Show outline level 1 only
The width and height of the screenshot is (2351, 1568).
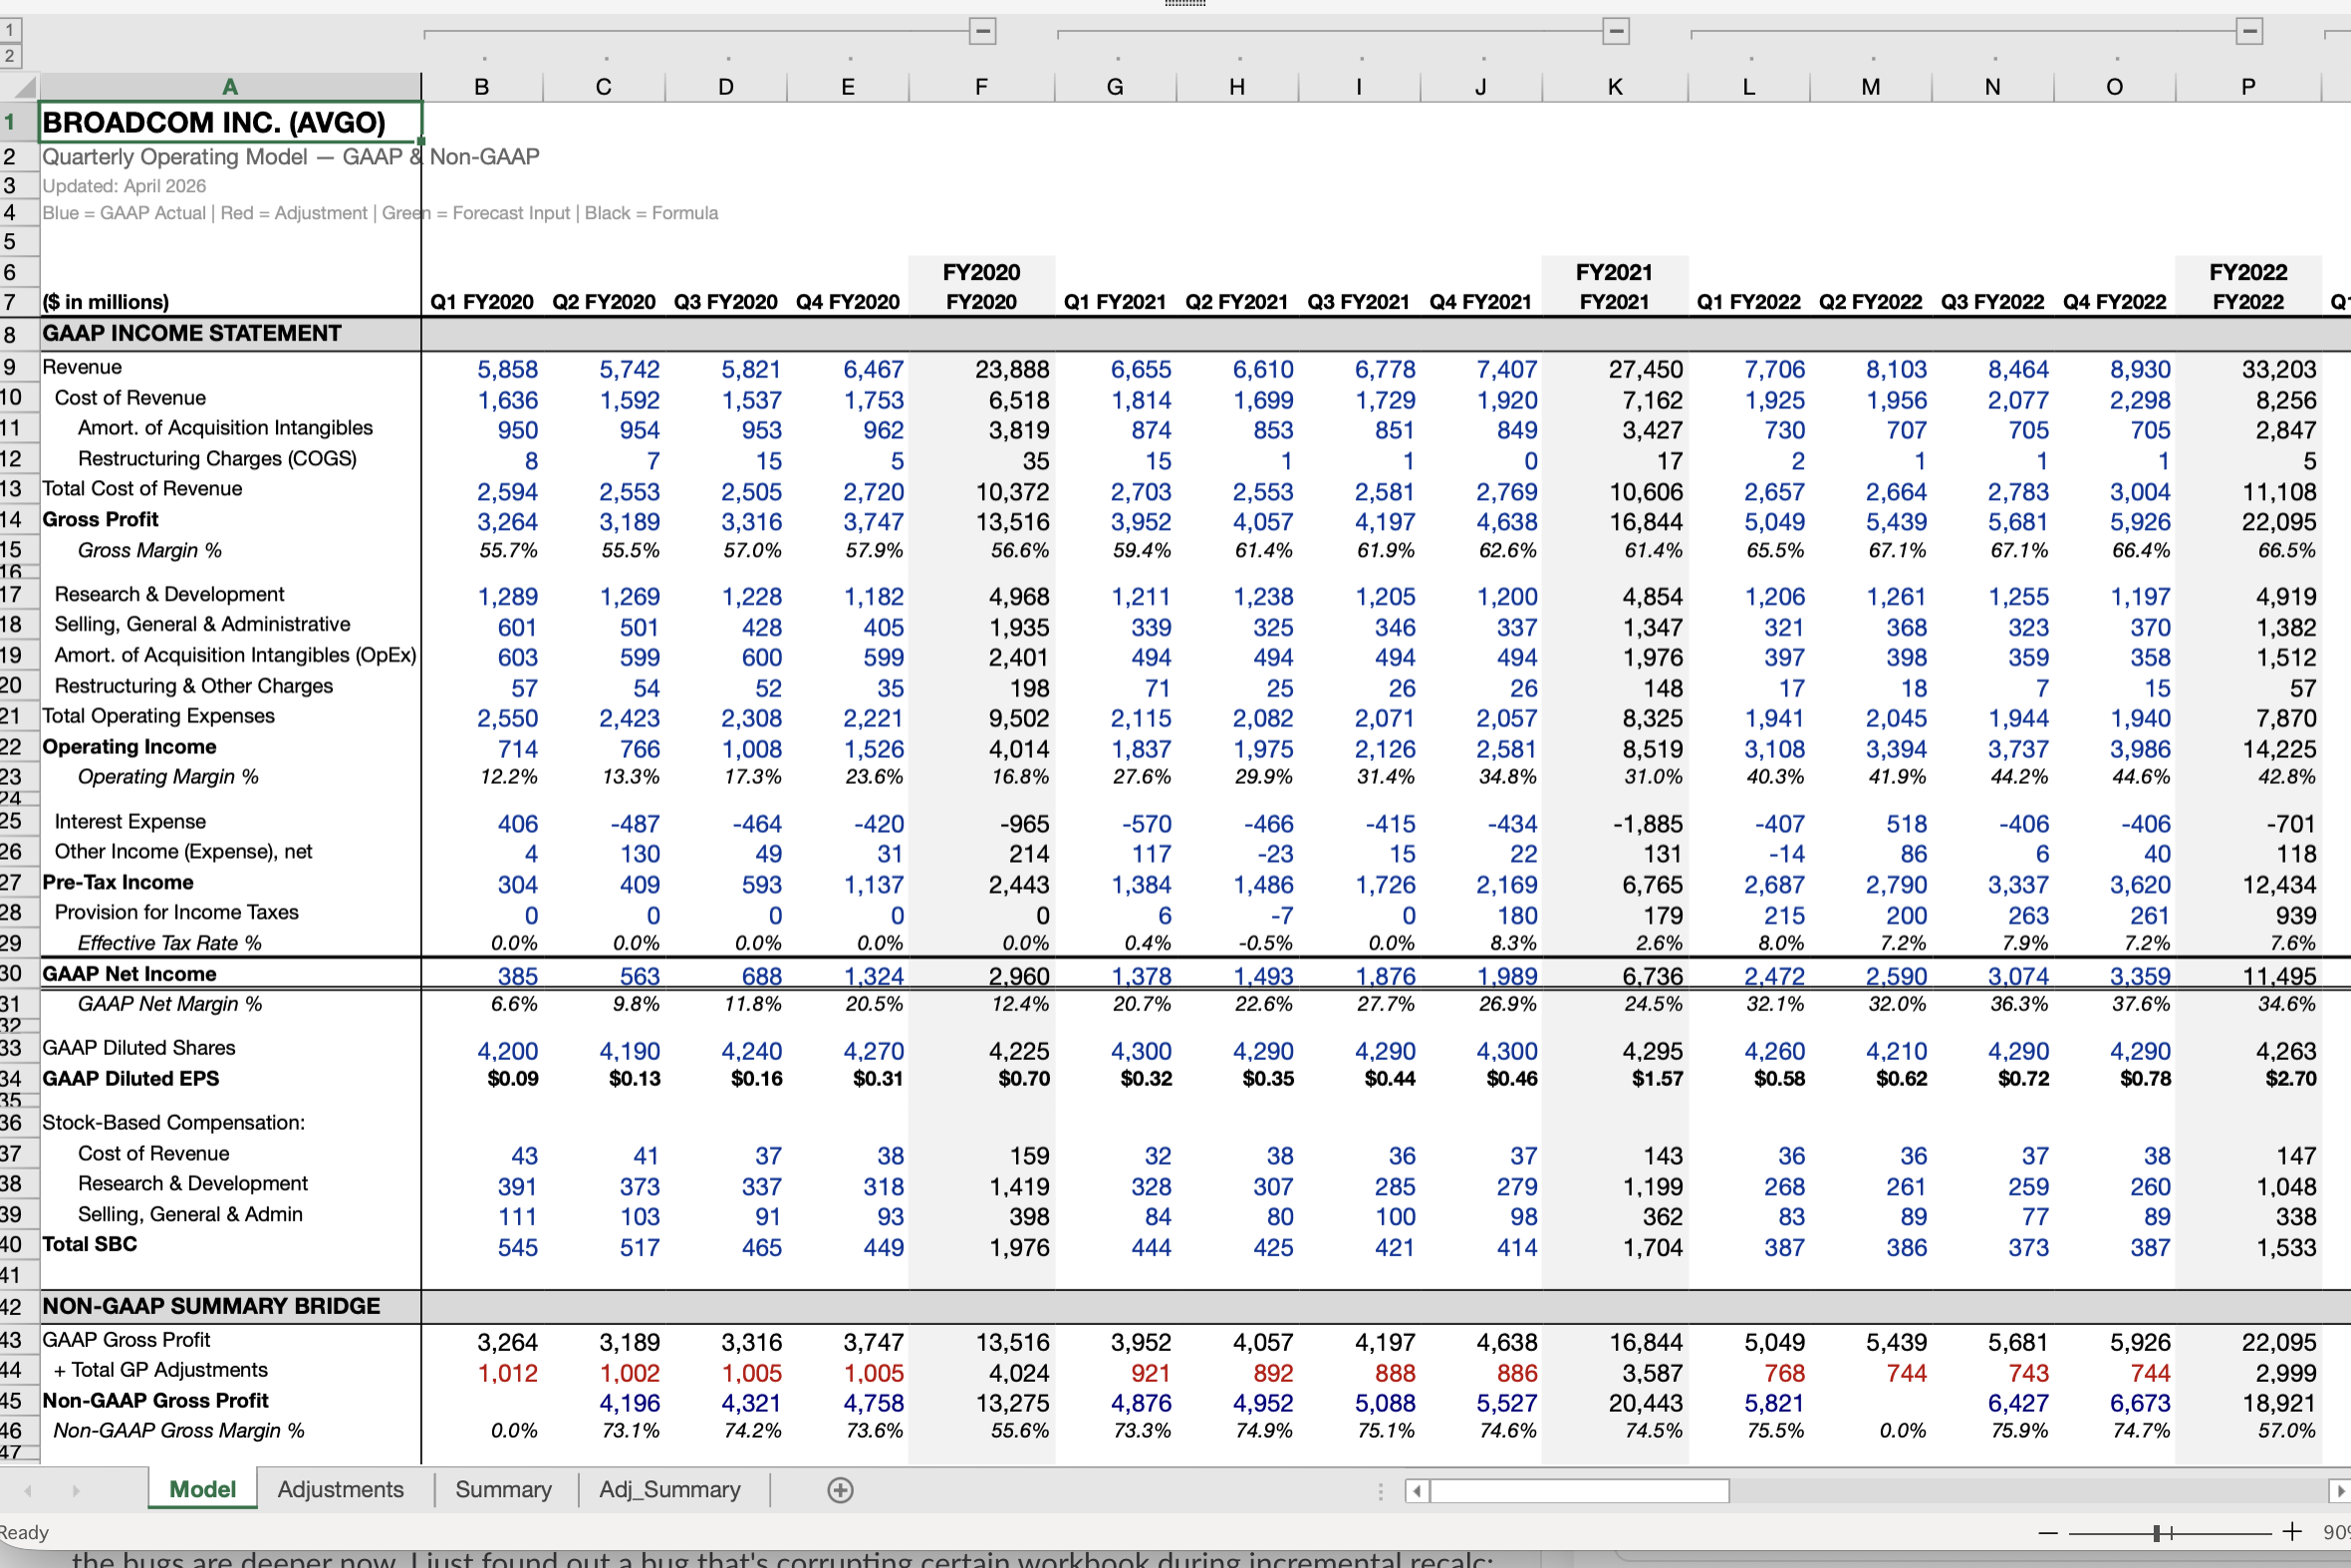point(10,30)
